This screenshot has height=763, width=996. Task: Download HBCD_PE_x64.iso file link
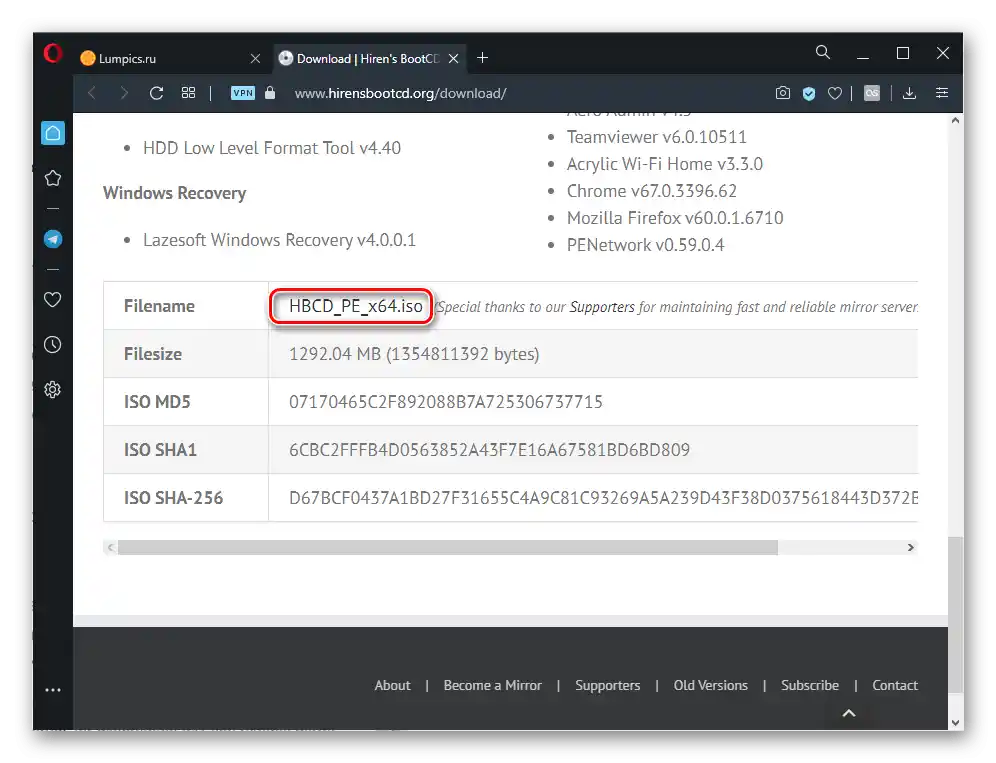click(356, 306)
